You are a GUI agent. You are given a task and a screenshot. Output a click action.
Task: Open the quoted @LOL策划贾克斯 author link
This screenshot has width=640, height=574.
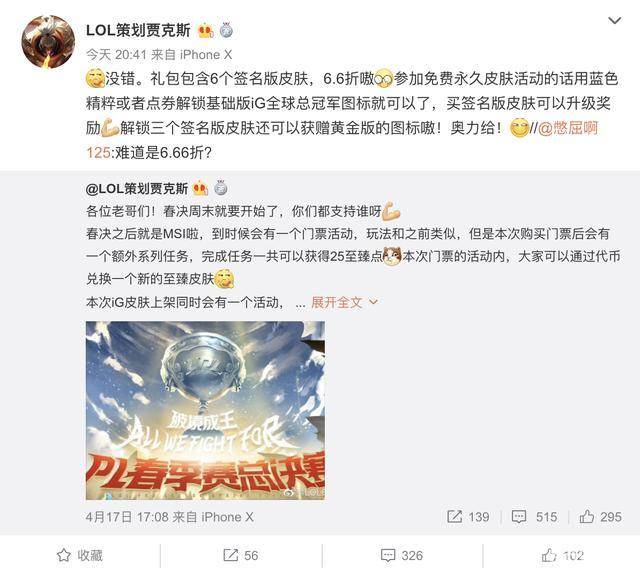(x=137, y=189)
